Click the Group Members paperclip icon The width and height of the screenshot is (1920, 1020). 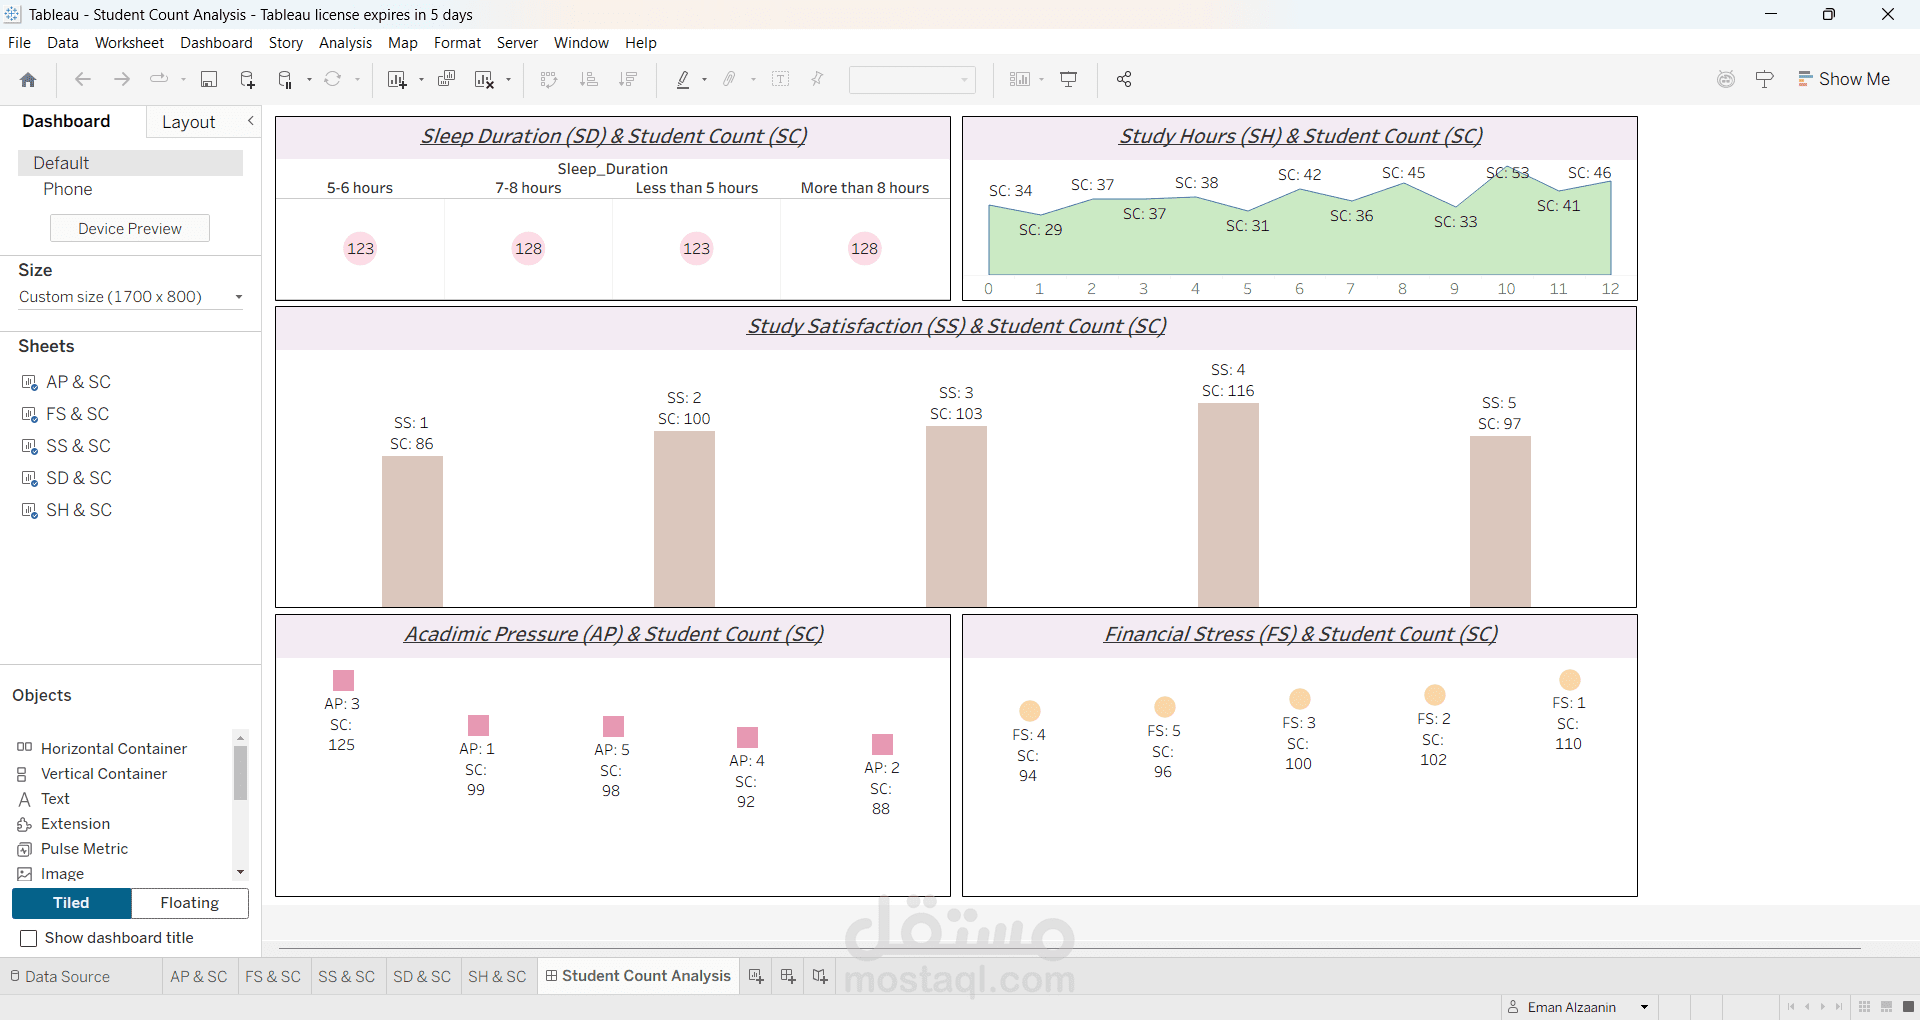730,79
